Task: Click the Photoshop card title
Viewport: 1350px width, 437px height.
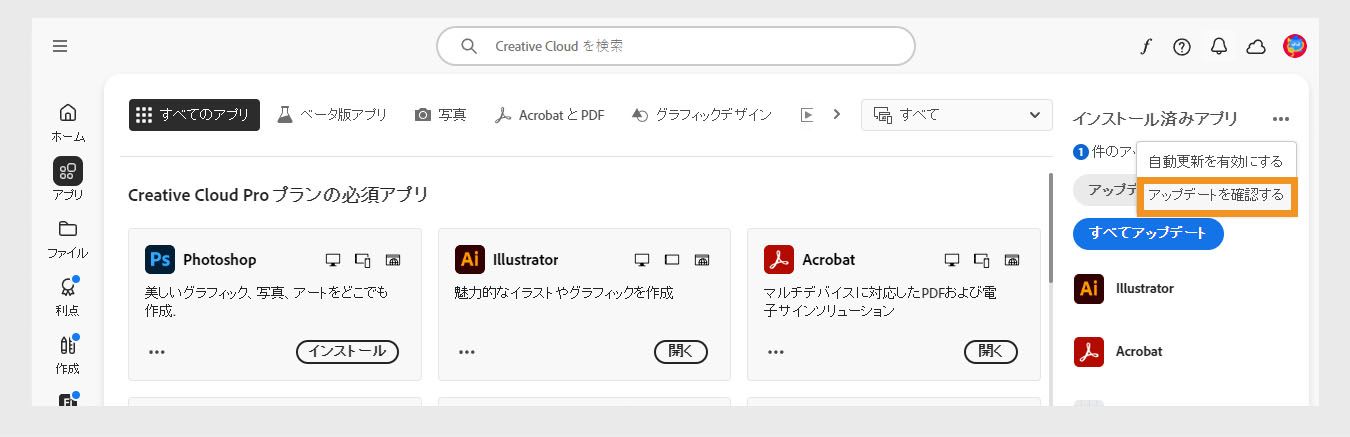Action: click(219, 259)
